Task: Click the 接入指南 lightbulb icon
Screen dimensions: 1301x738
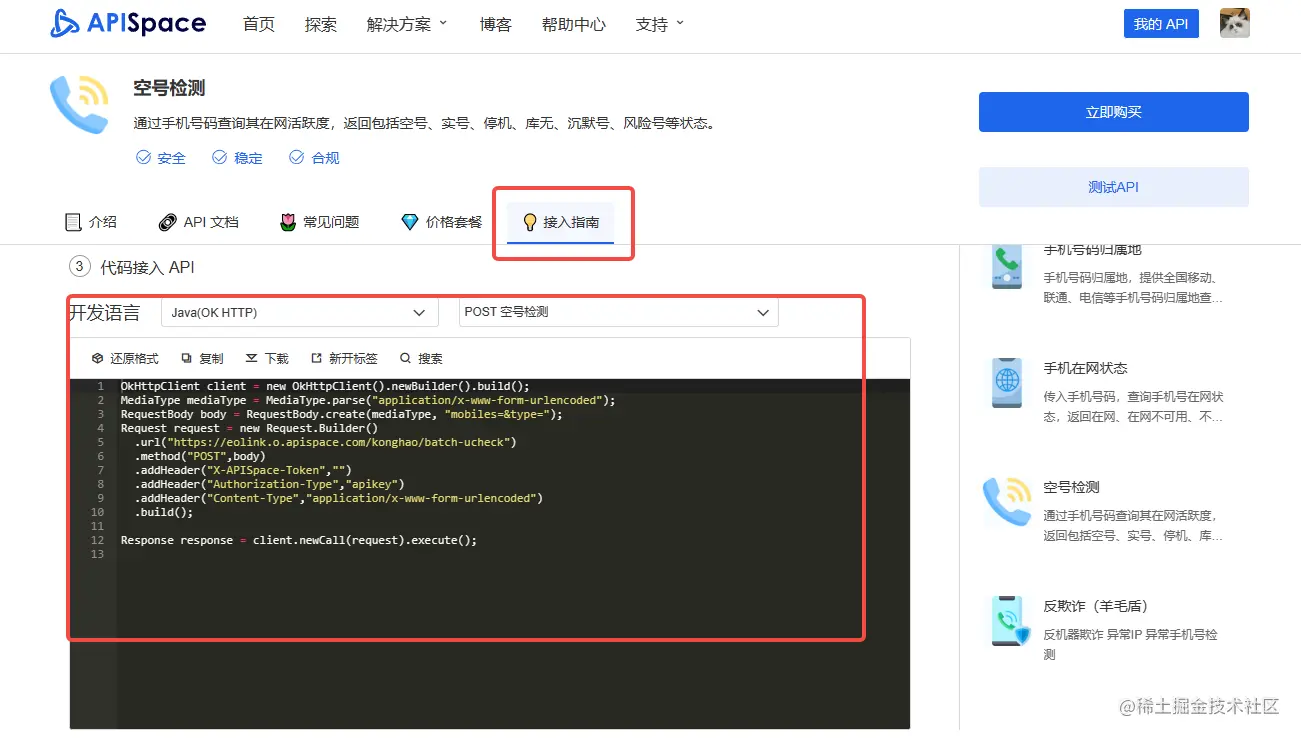Action: pos(530,222)
